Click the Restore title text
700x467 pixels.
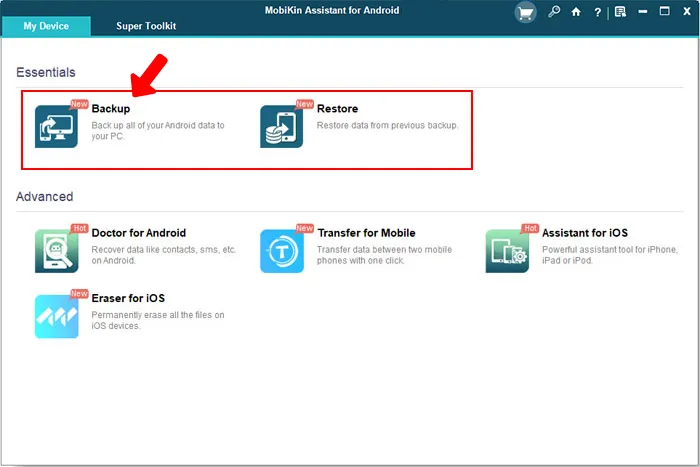coord(338,109)
